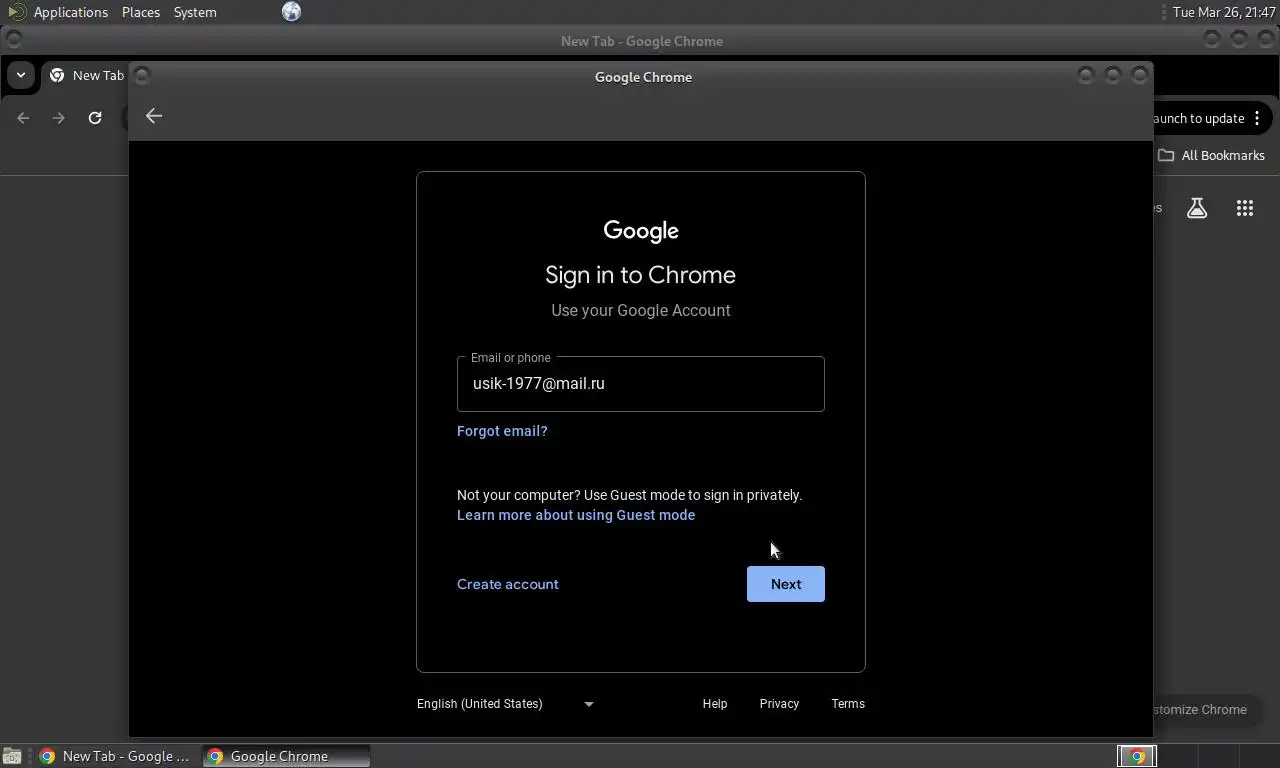Switch to Google Chrome taskbar entry

coord(286,756)
